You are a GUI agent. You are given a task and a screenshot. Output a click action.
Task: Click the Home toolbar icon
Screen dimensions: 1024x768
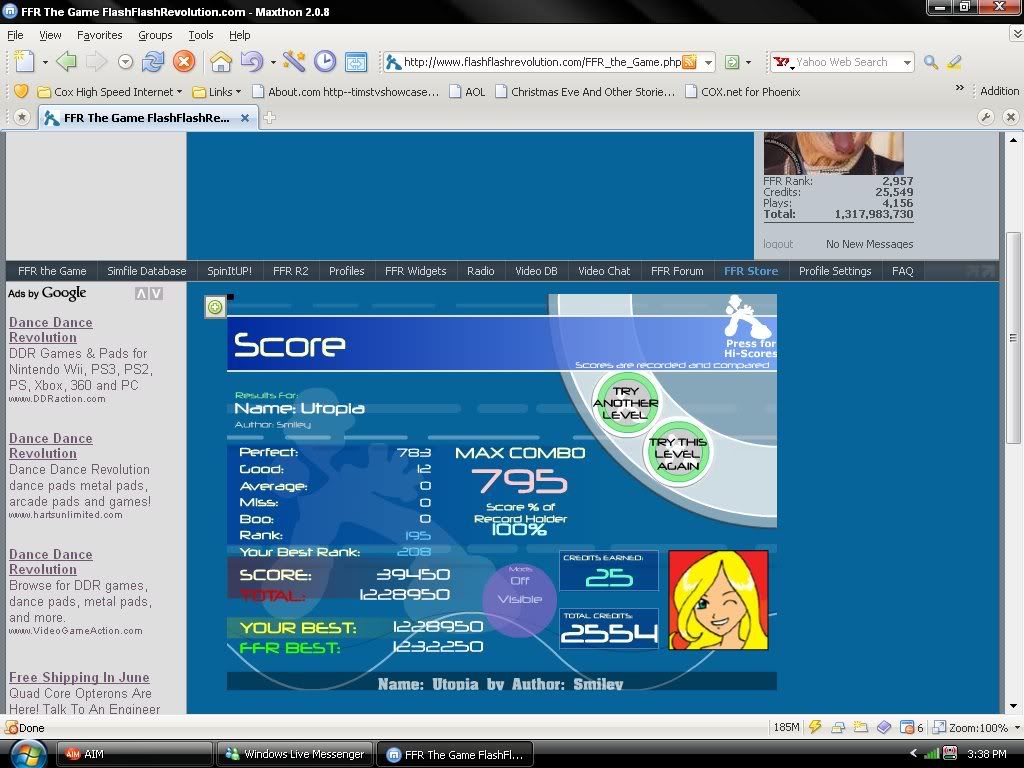221,62
